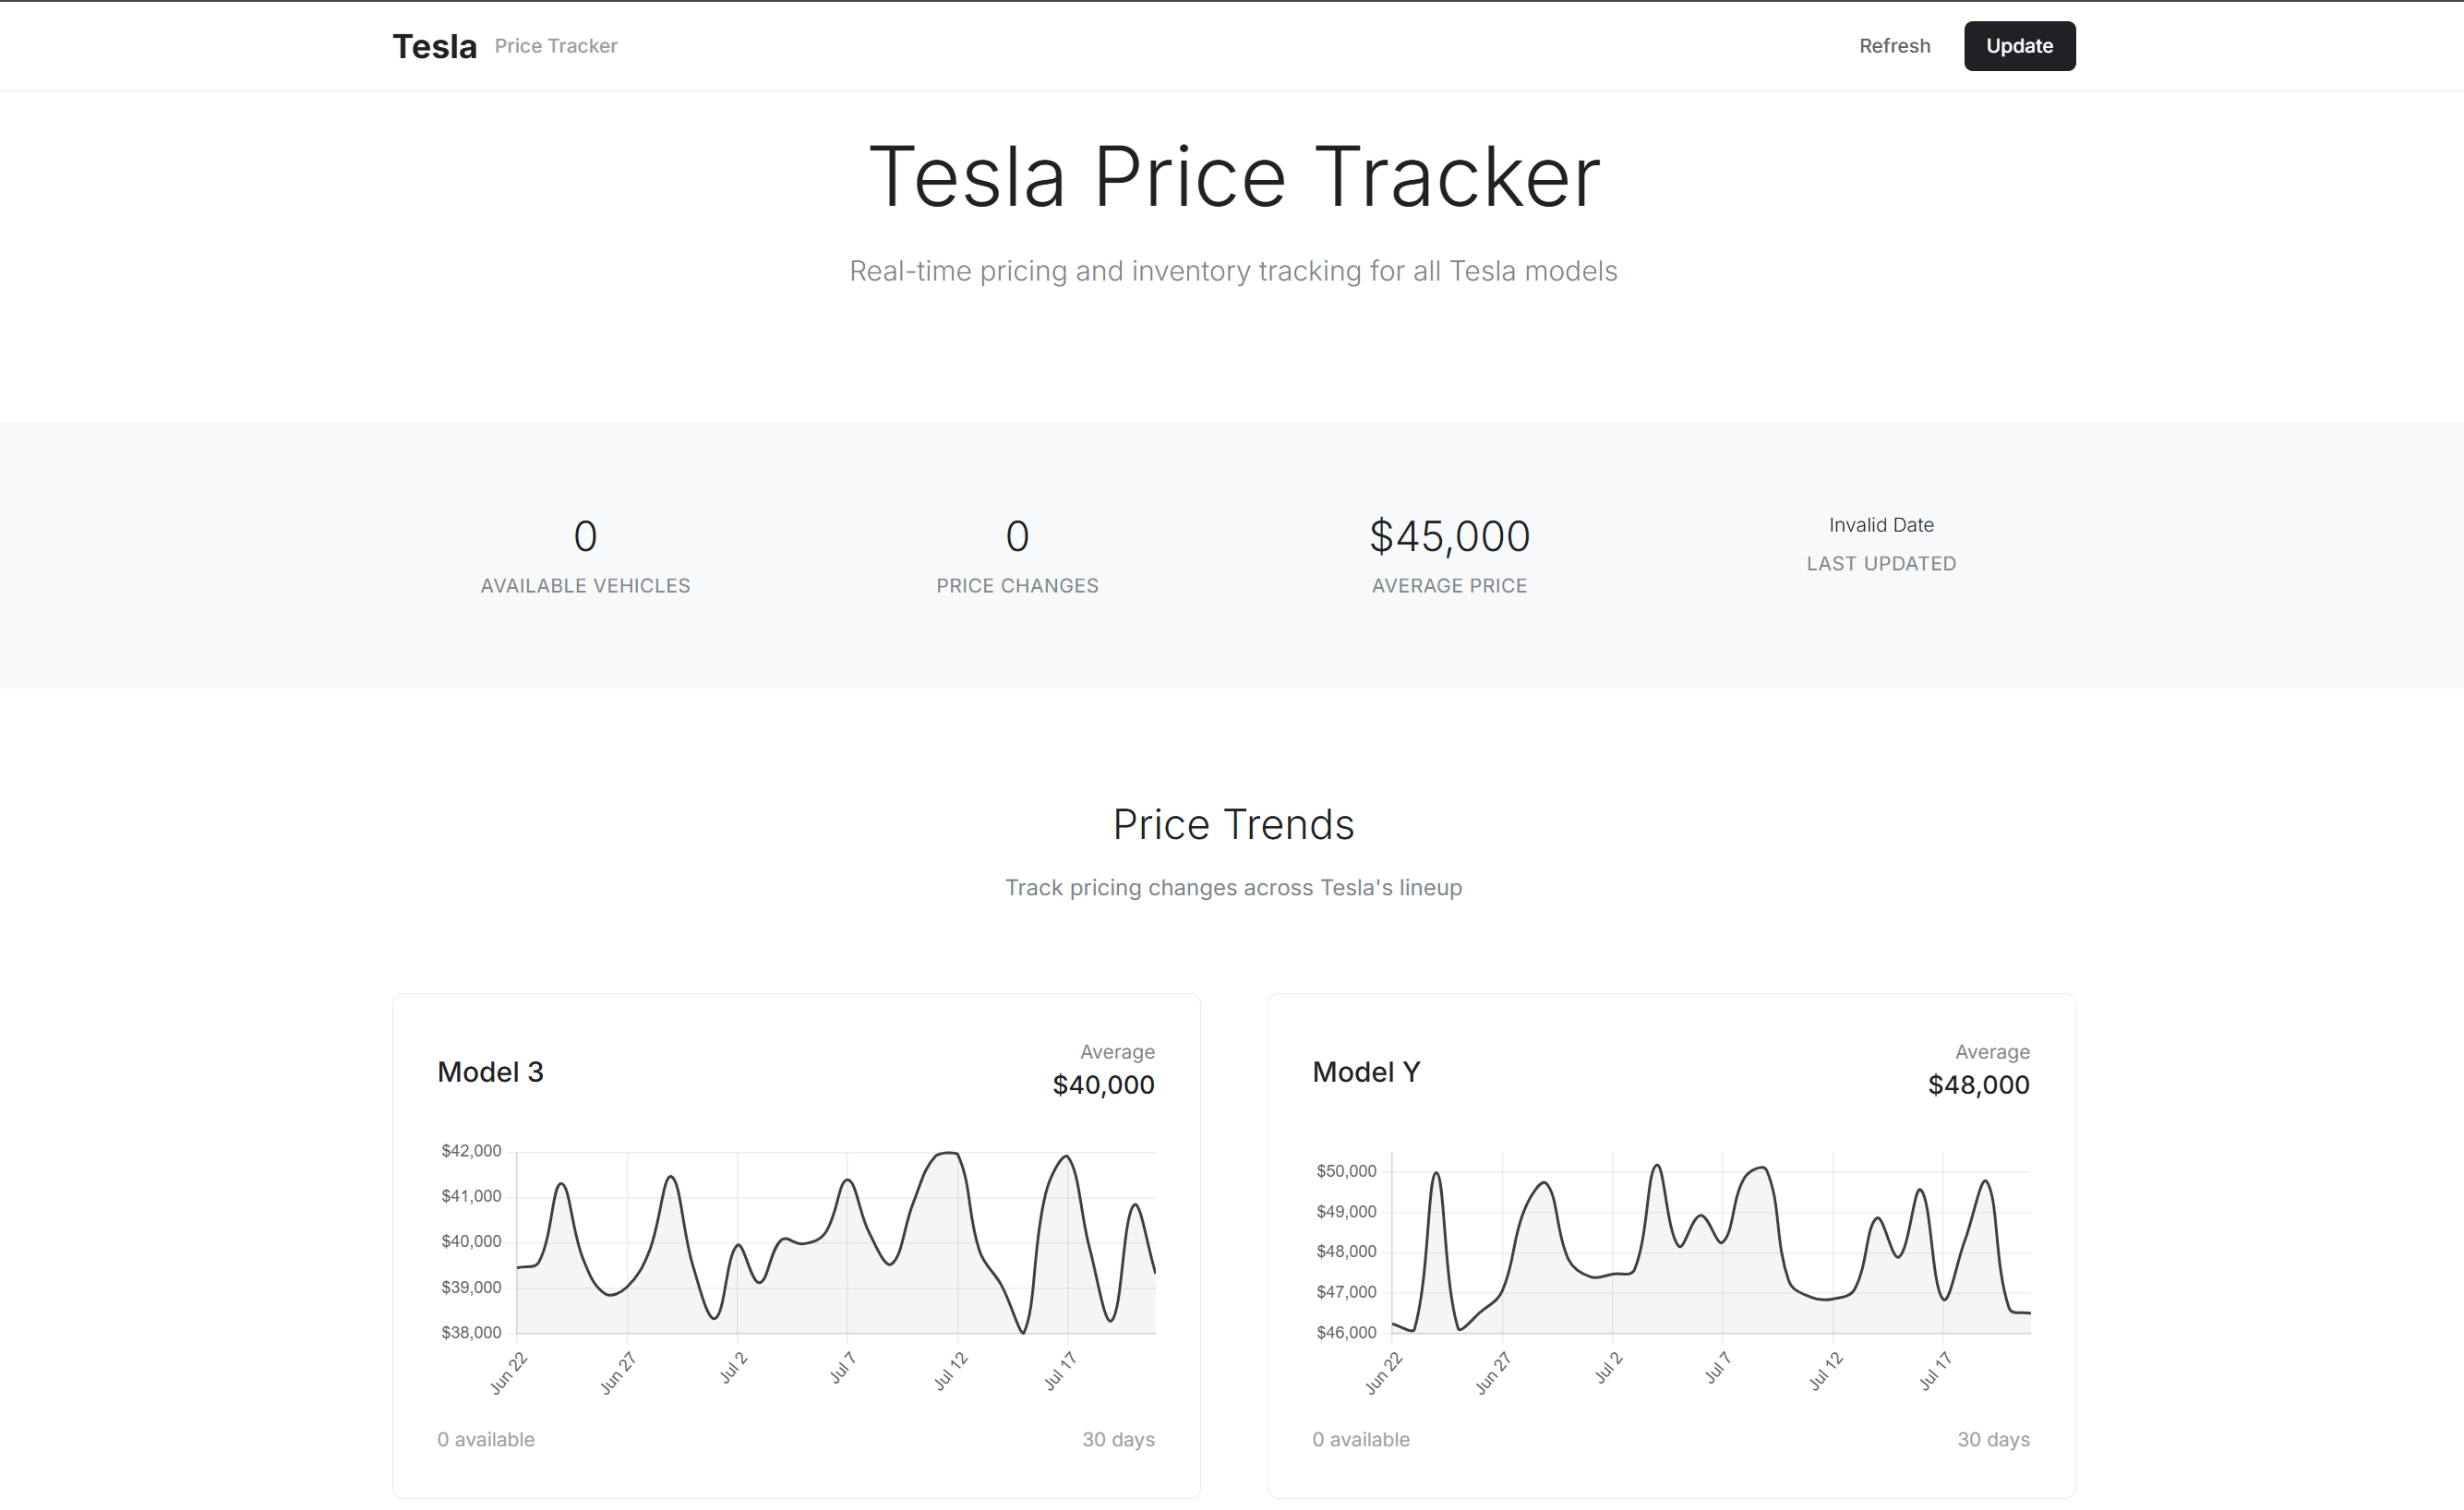Viewport: 2464px width, 1510px height.
Task: Select the Price Trends section heading
Action: (1233, 825)
